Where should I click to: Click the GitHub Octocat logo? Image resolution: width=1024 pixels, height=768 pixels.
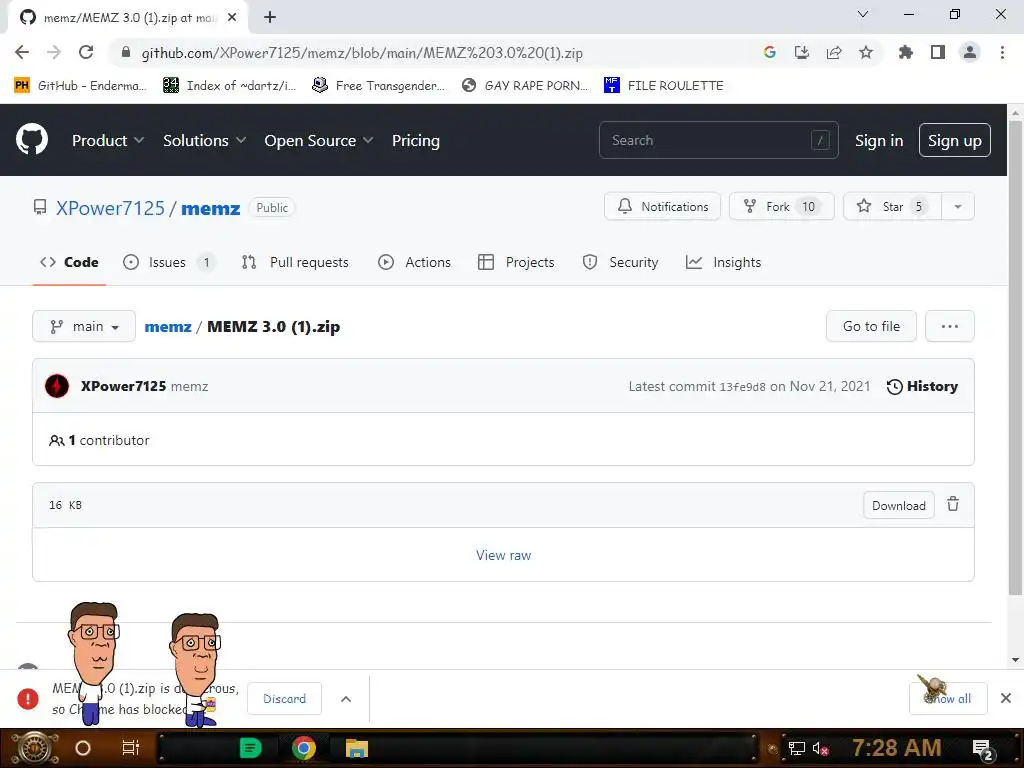click(31, 139)
